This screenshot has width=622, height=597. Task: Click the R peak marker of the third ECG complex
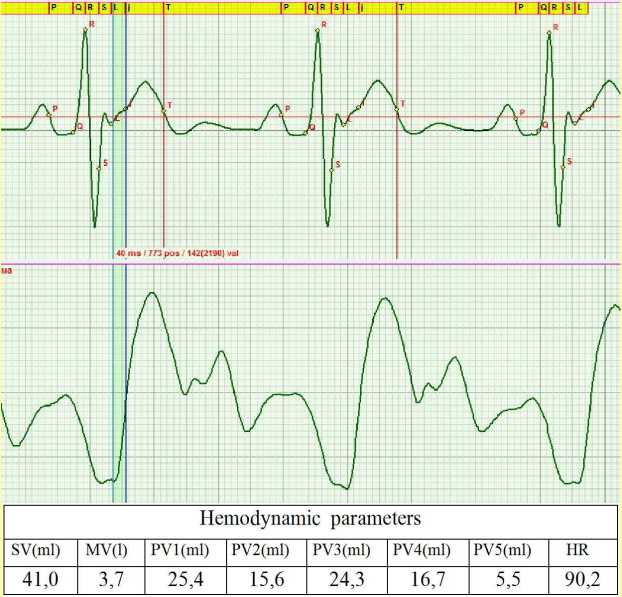[x=549, y=33]
